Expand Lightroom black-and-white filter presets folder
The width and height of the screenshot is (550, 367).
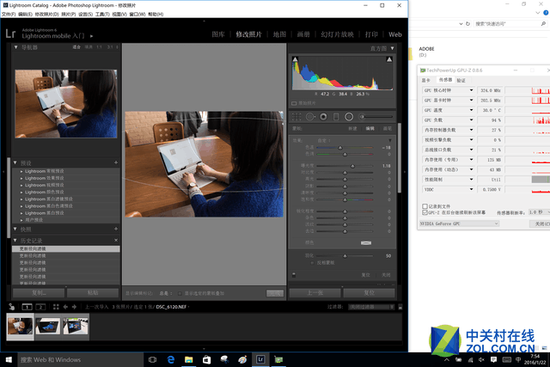click(x=21, y=199)
